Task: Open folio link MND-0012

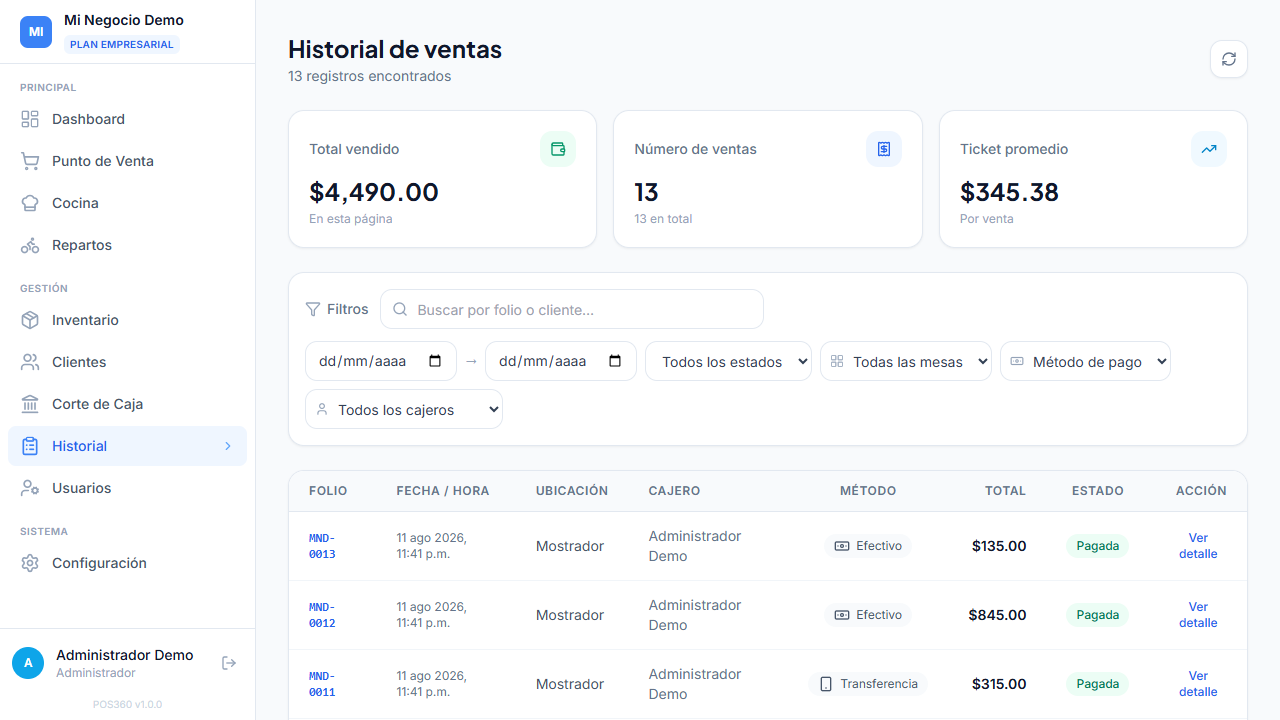Action: (322, 615)
